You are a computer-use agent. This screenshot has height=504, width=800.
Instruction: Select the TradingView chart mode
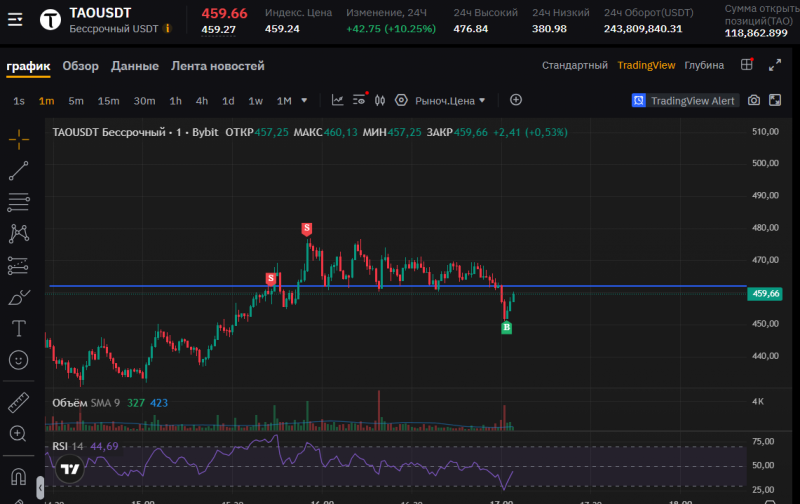coord(646,65)
